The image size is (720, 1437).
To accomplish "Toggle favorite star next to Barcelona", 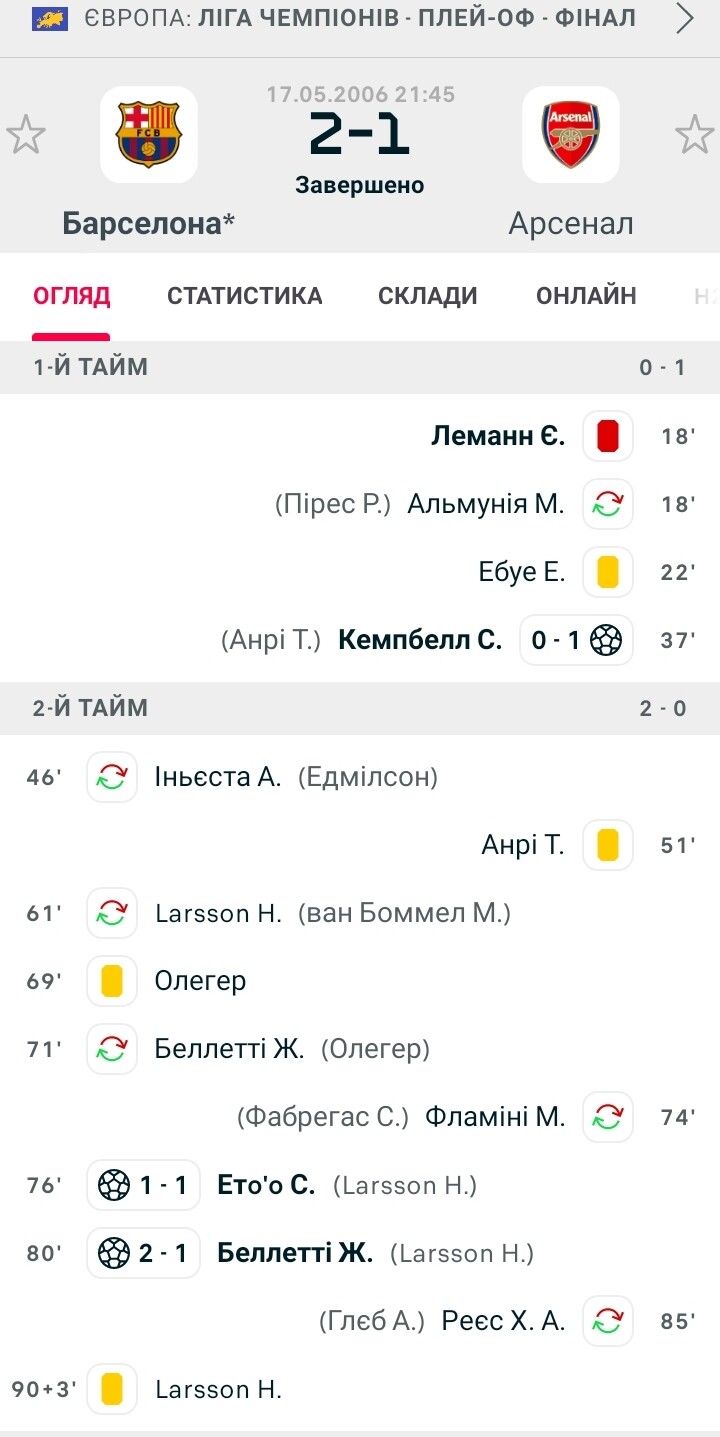I will pos(26,135).
